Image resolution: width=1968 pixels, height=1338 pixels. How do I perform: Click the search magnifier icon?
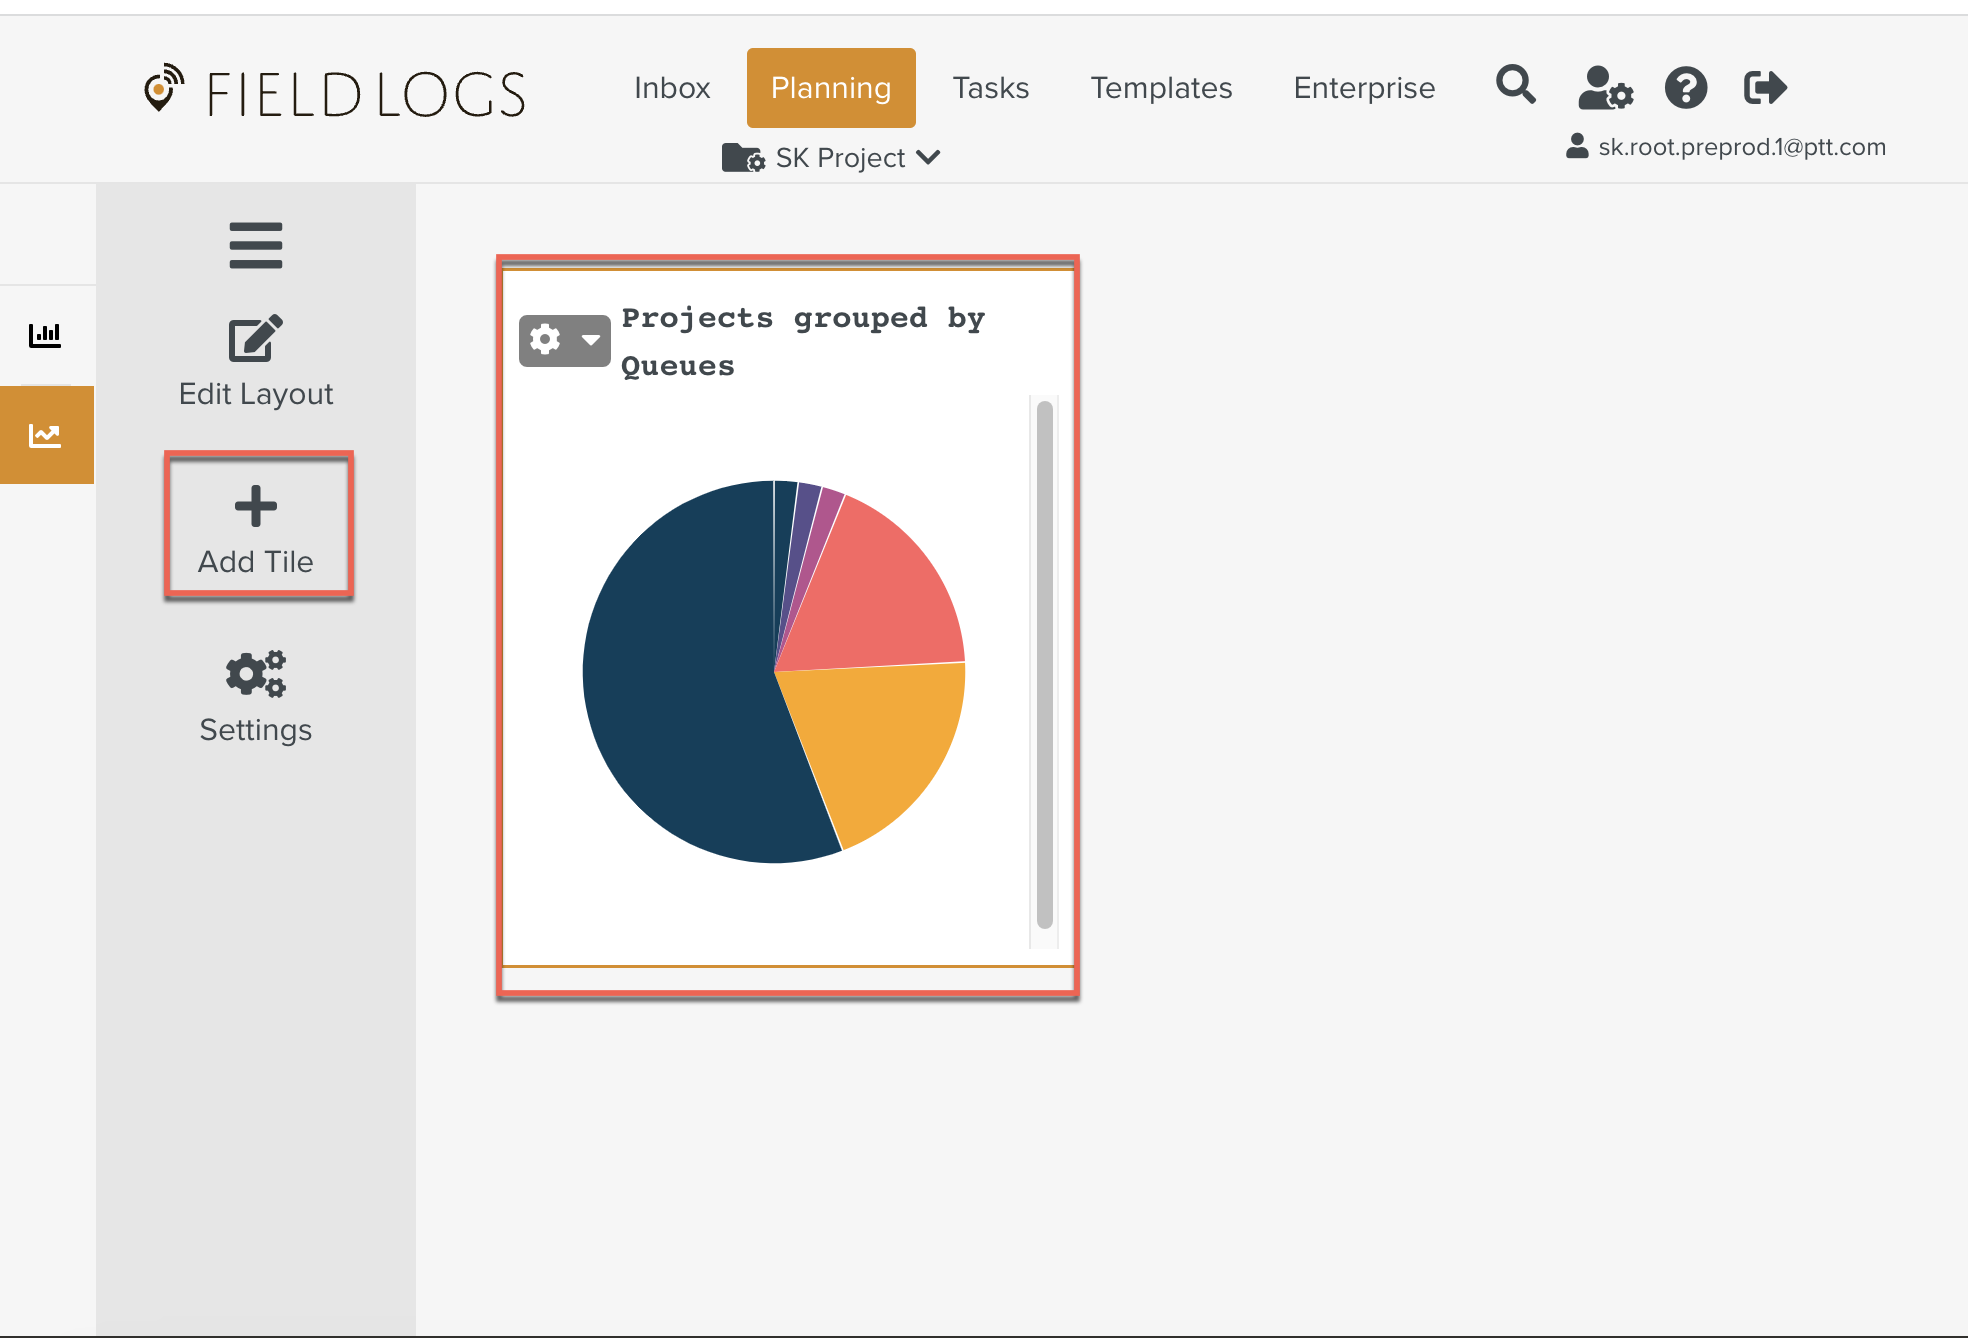(x=1515, y=86)
